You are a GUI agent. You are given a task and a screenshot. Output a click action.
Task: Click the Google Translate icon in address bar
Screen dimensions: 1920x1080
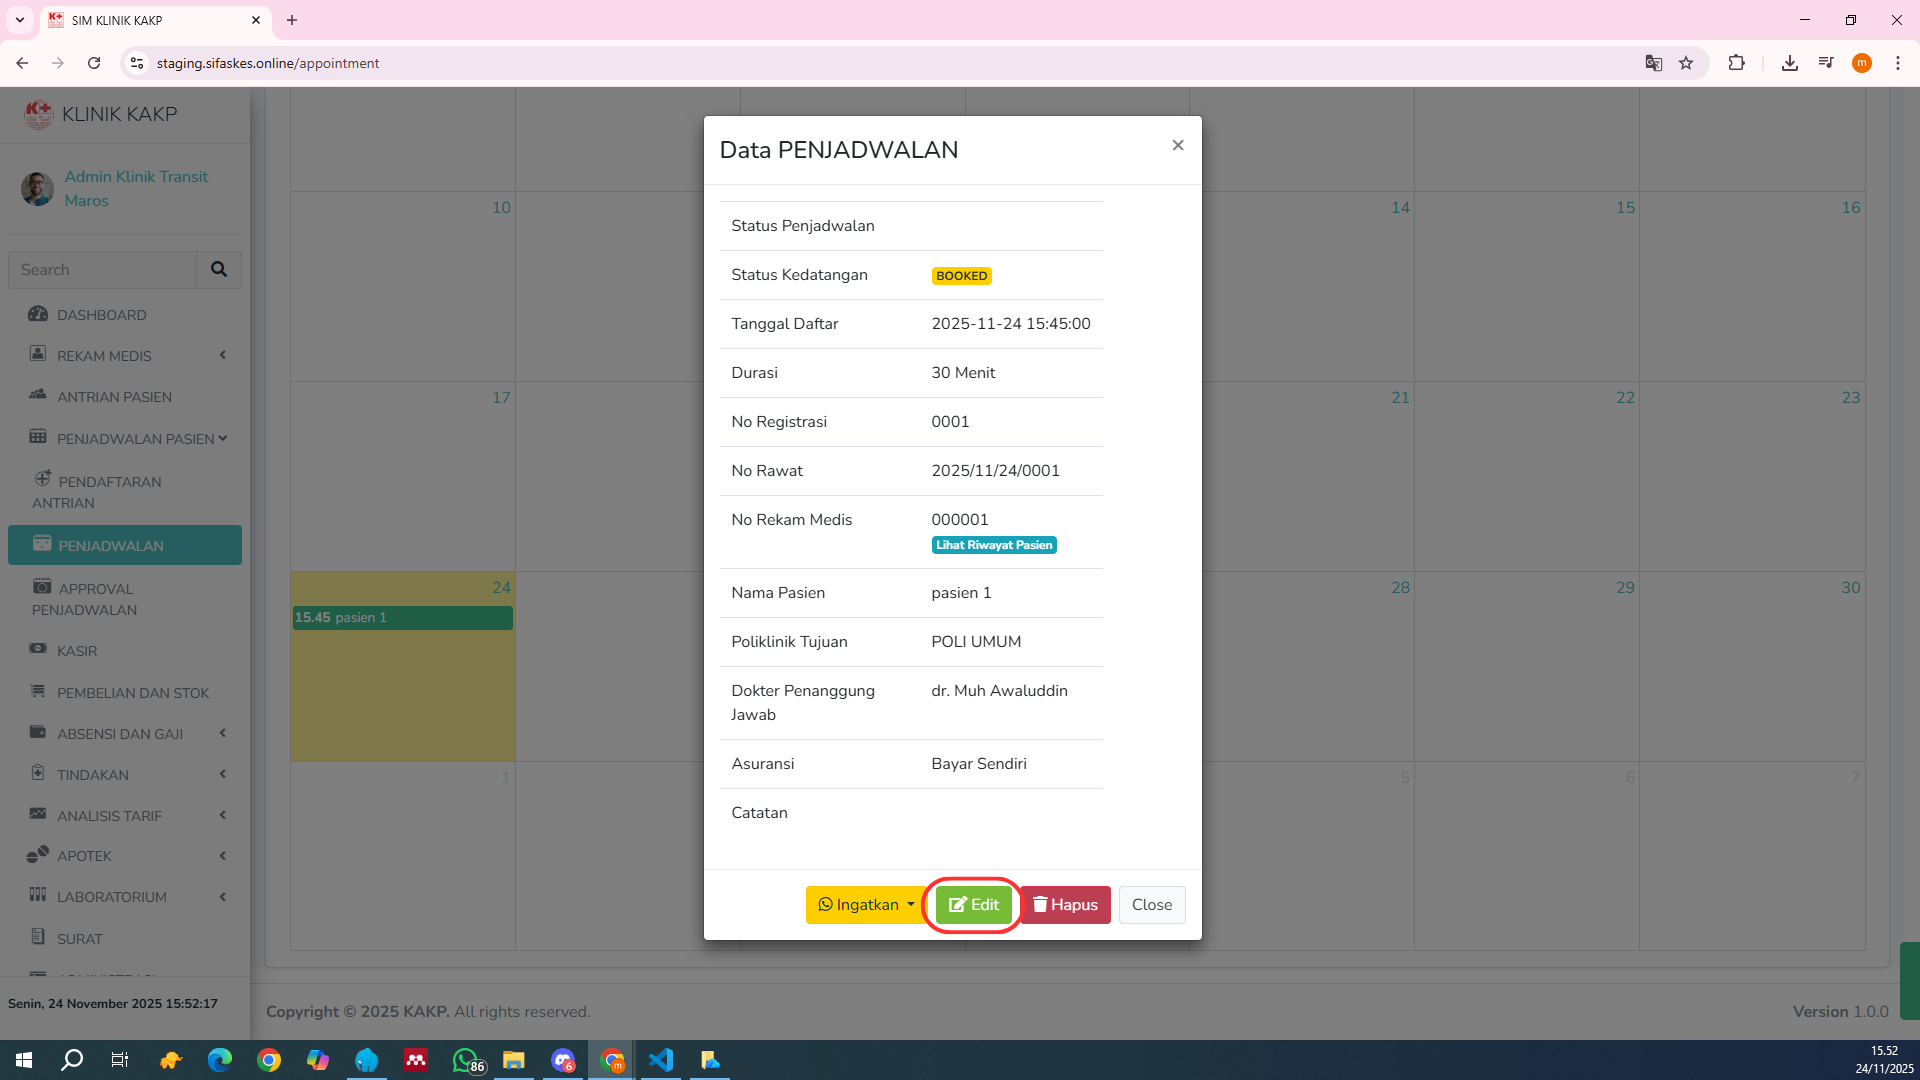[1653, 63]
